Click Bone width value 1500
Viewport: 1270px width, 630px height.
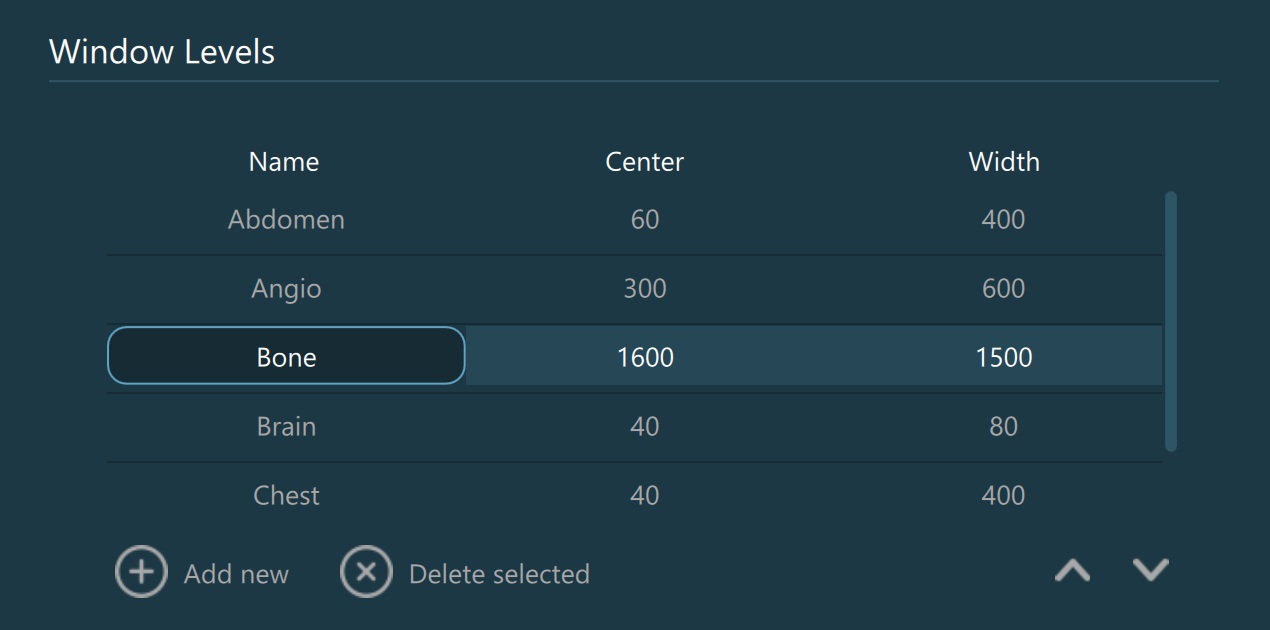pyautogui.click(x=1003, y=357)
